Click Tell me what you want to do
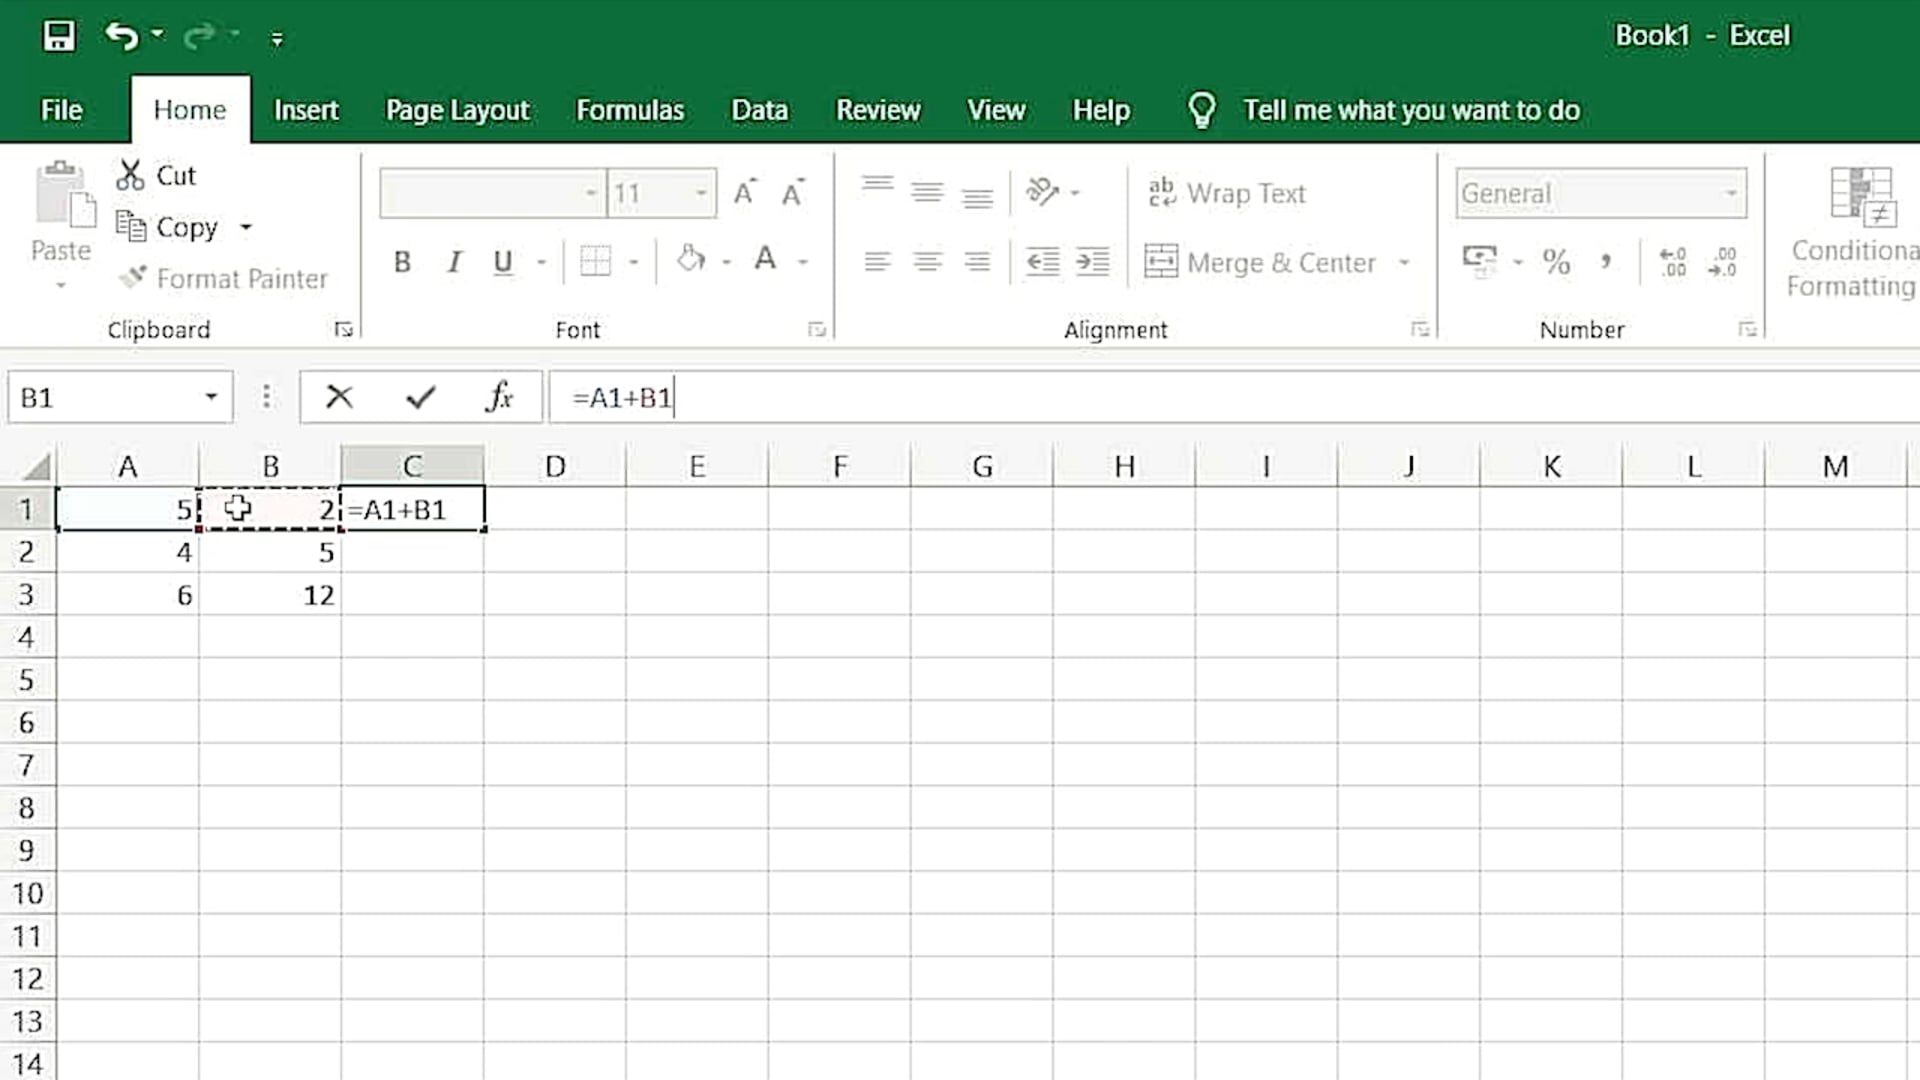This screenshot has width=1920, height=1080. (1411, 110)
